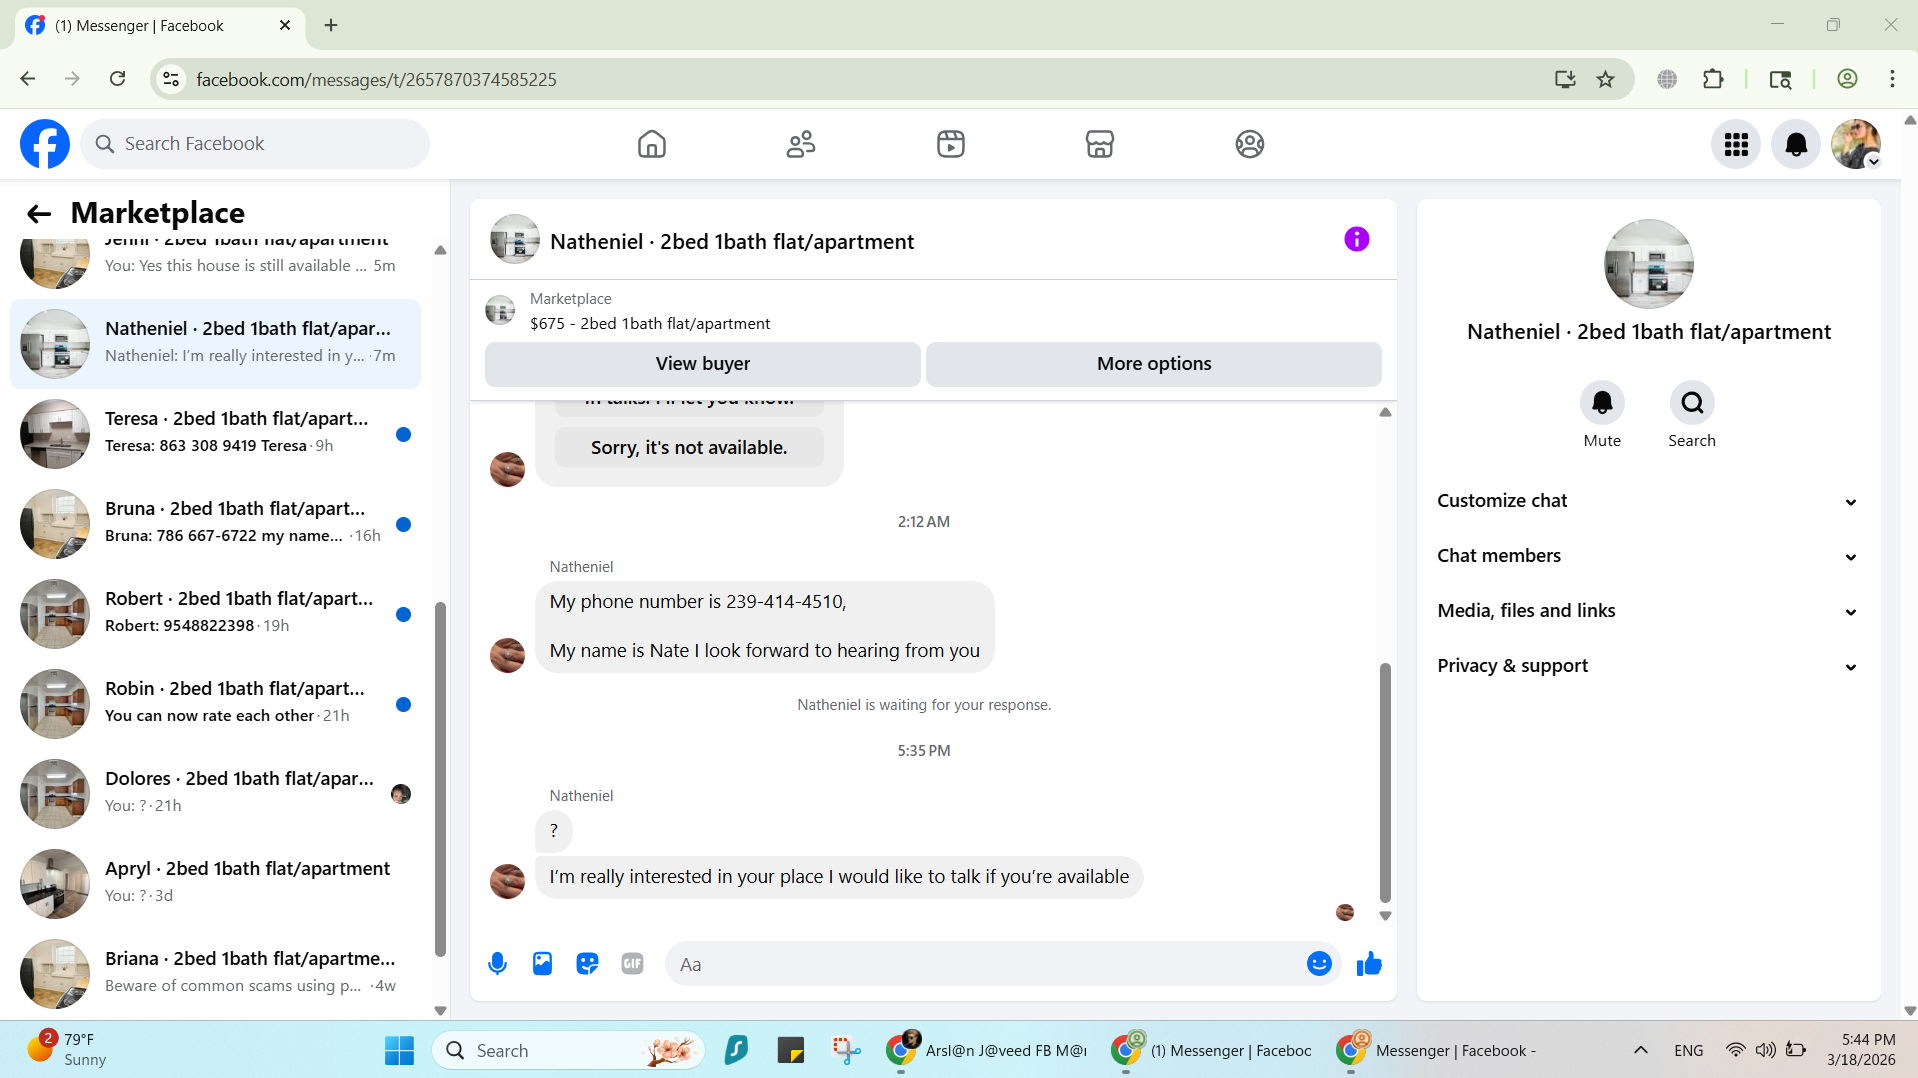Viewport: 1918px width, 1078px height.
Task: Install app icon in address bar
Action: [x=1565, y=79]
